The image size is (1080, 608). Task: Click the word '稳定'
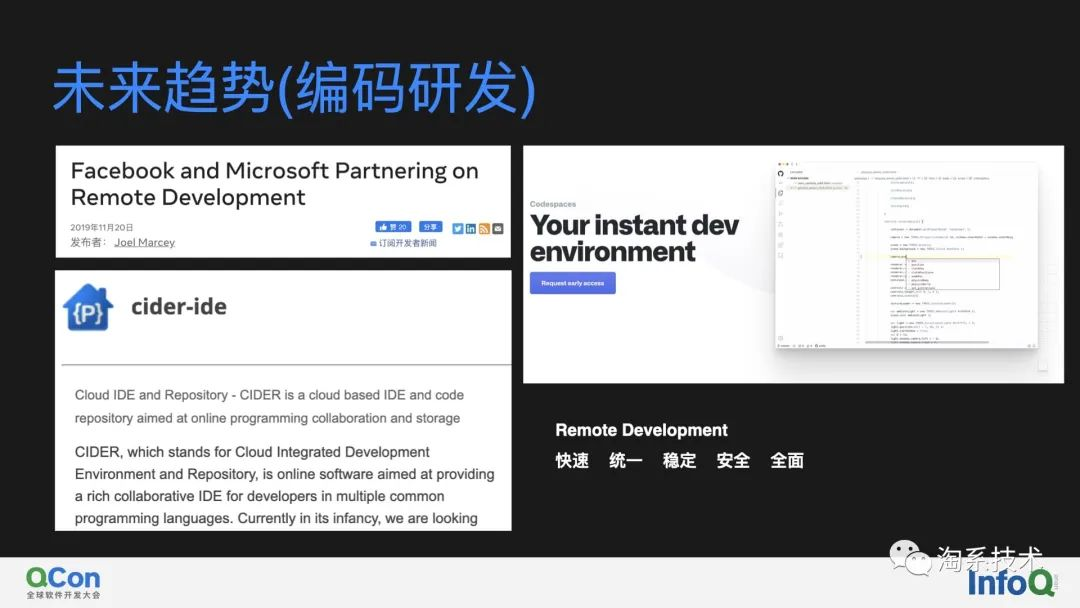click(x=679, y=461)
